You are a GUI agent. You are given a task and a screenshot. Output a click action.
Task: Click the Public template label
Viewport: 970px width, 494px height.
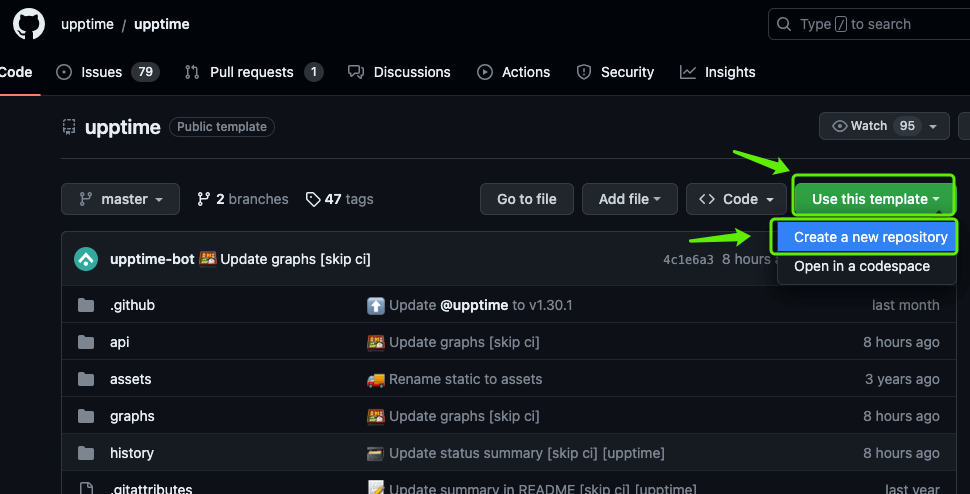(x=221, y=127)
